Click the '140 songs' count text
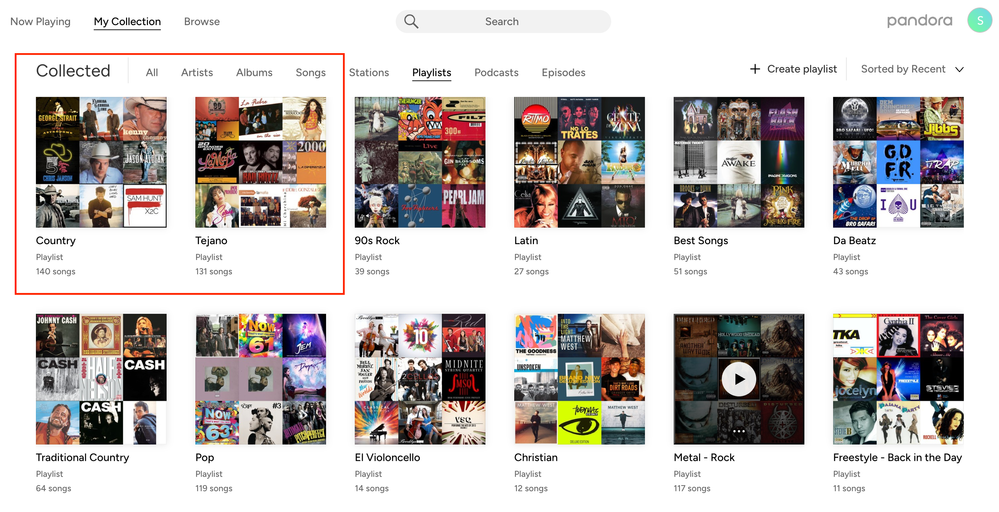Viewport: 999px width, 512px height. pos(55,272)
